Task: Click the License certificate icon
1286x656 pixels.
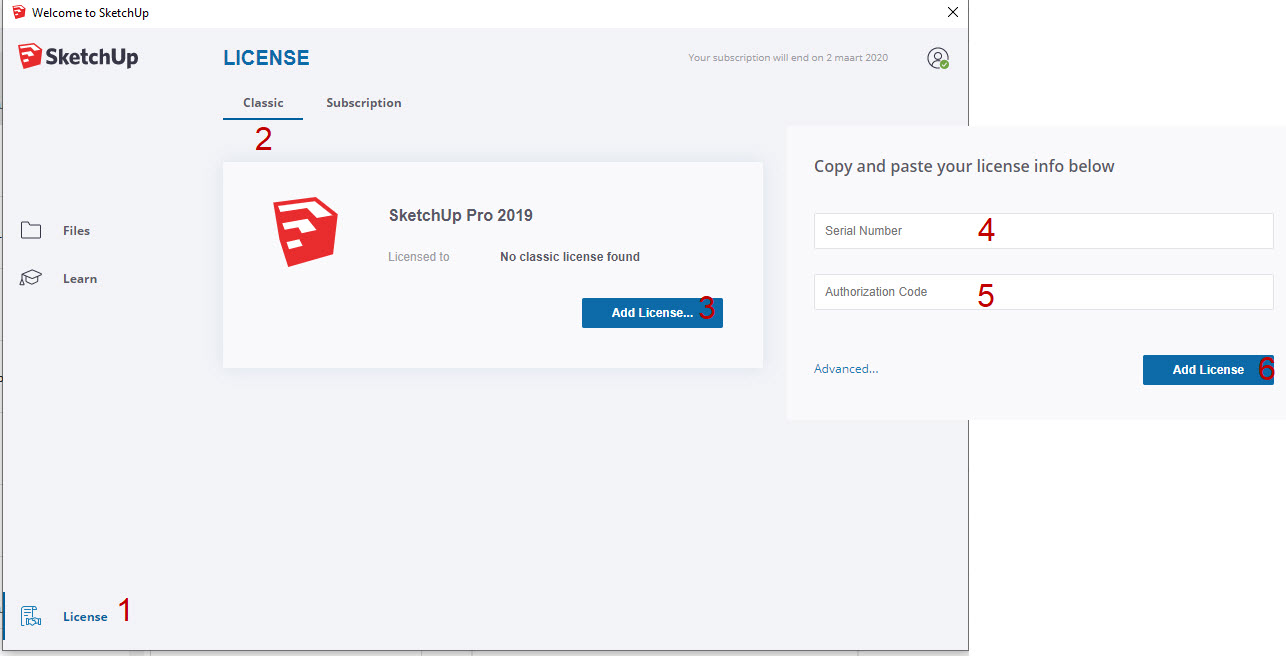Action: (x=31, y=616)
